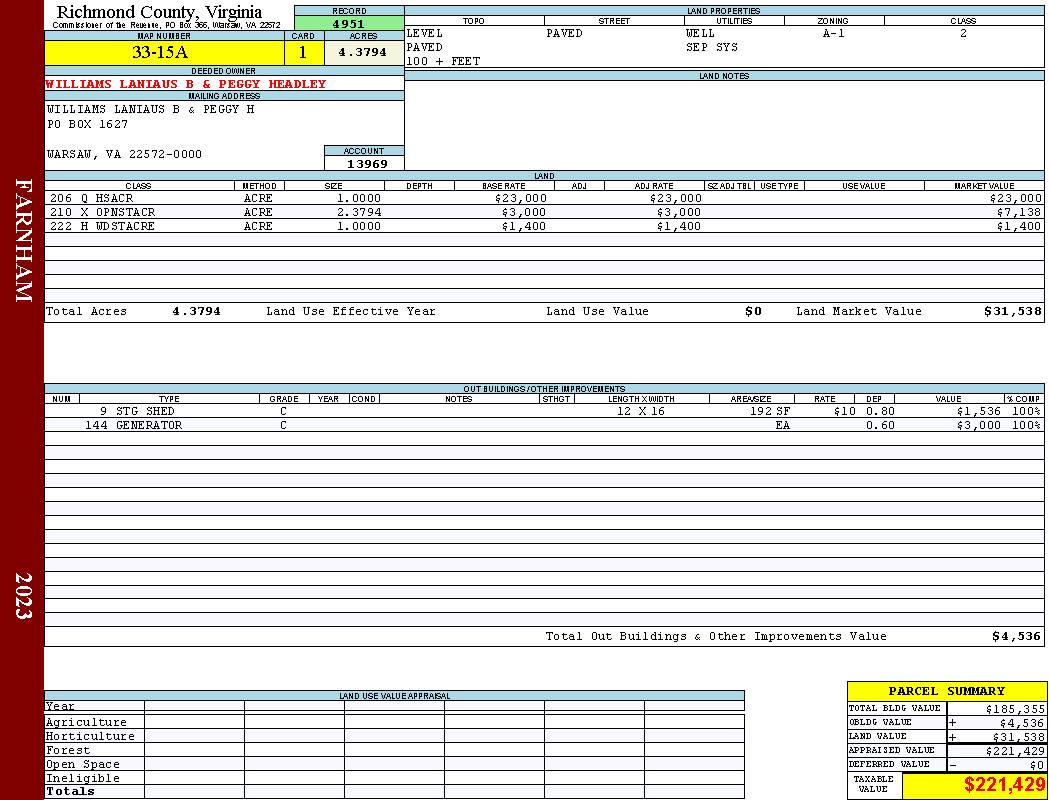Click the $1,536 shed value
The height and width of the screenshot is (800, 1050).
(x=978, y=411)
